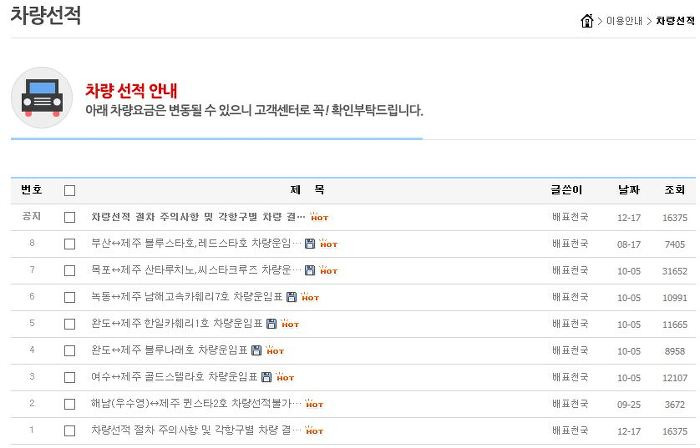Open 이용안내 in the breadcrumb
Image resolution: width=700 pixels, height=448 pixels.
(624, 21)
